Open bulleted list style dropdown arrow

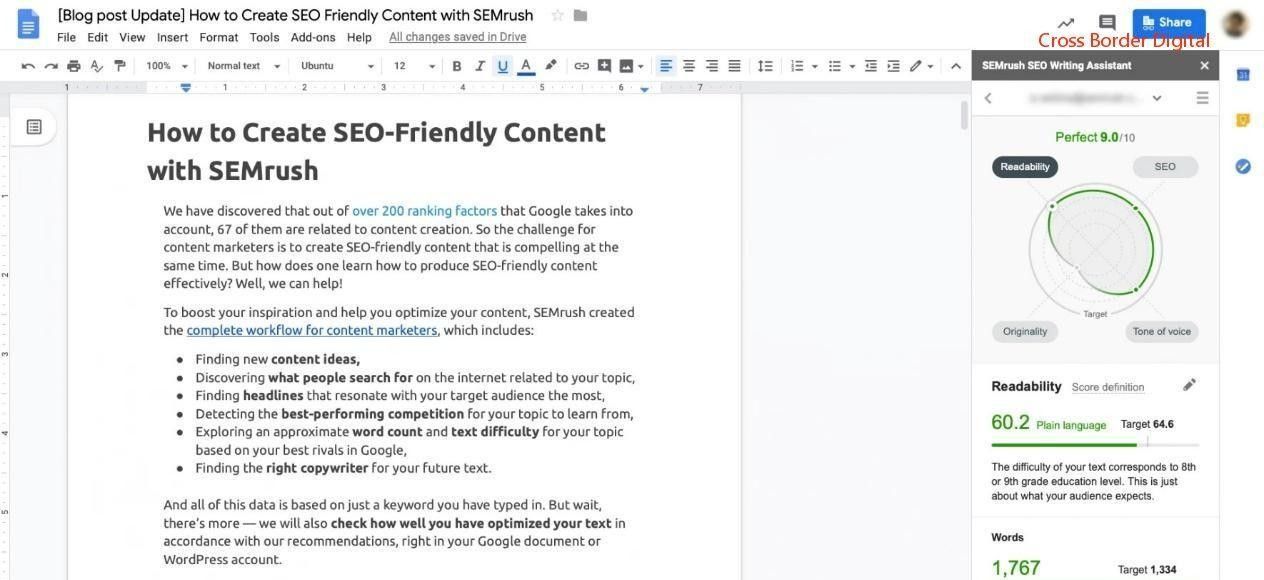click(x=852, y=66)
